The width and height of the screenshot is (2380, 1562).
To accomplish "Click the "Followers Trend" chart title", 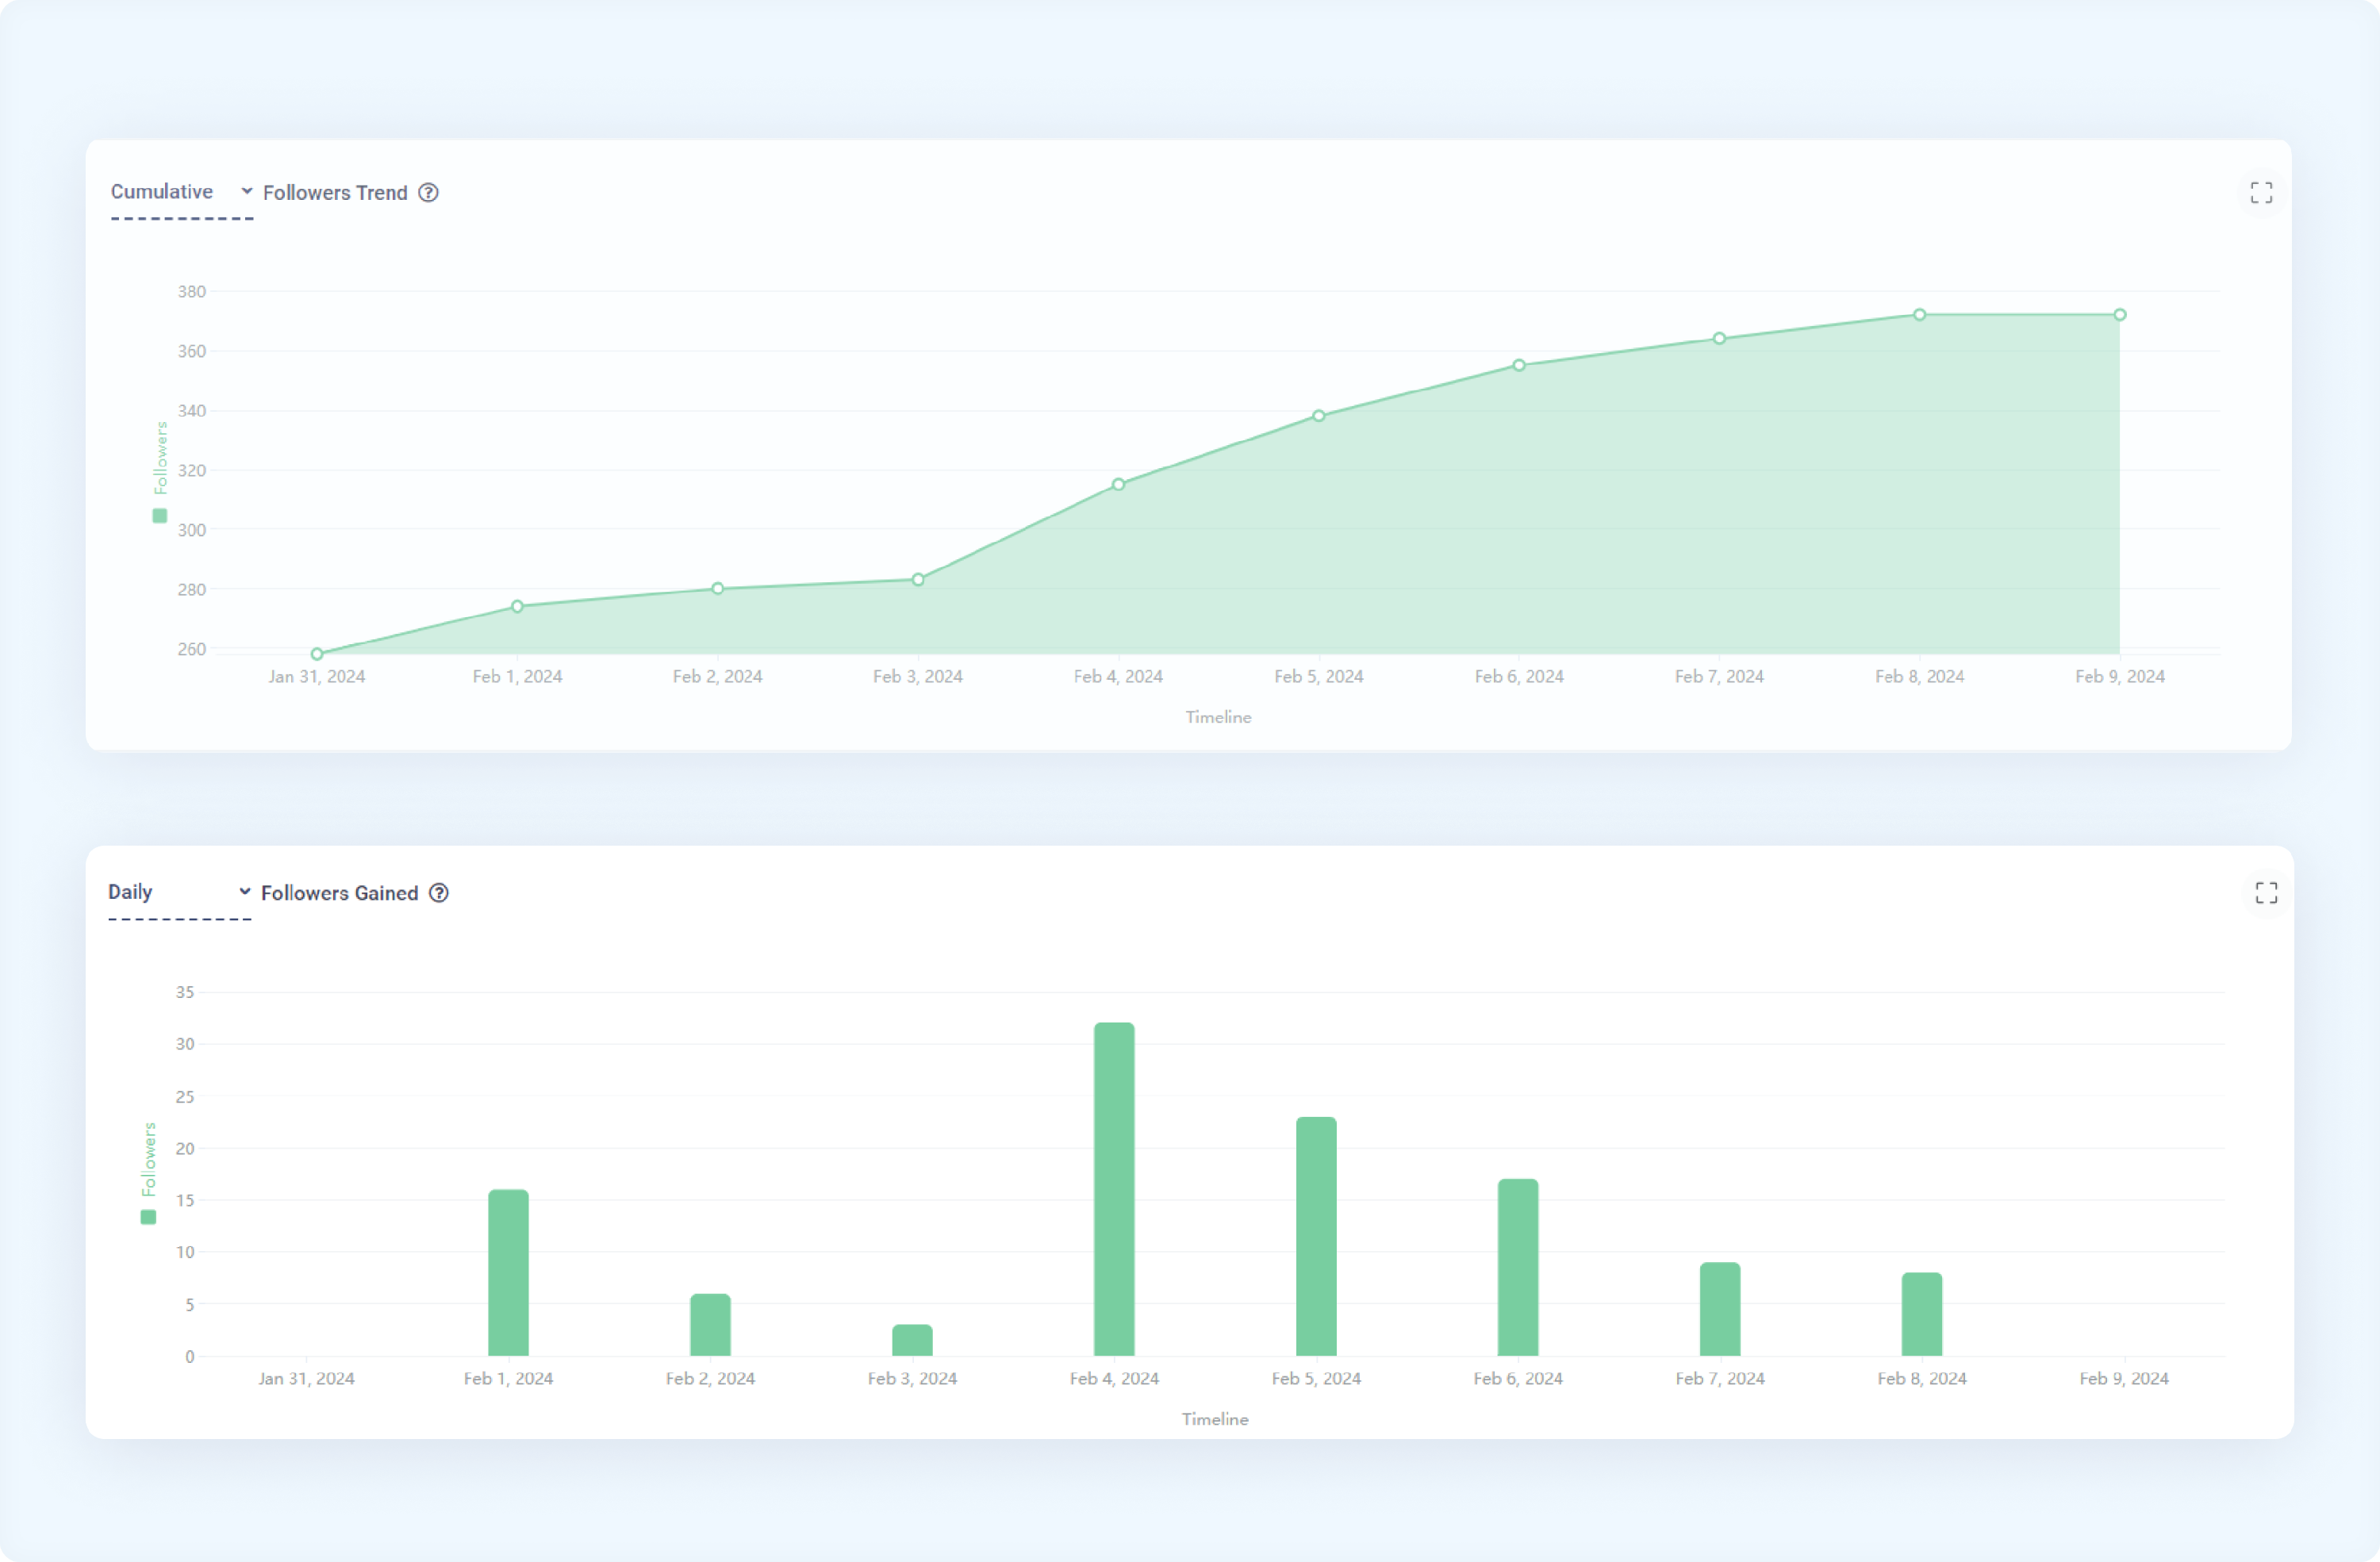I will (335, 193).
